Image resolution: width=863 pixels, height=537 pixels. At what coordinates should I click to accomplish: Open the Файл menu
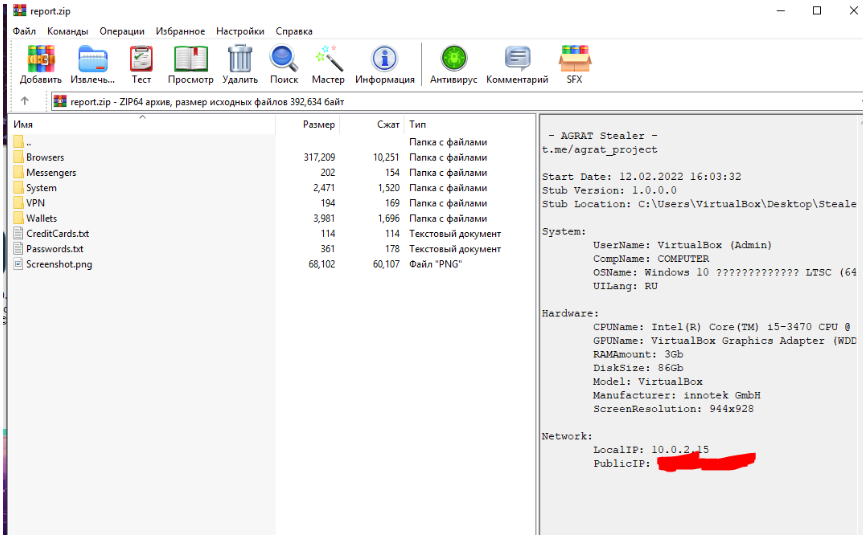(24, 31)
